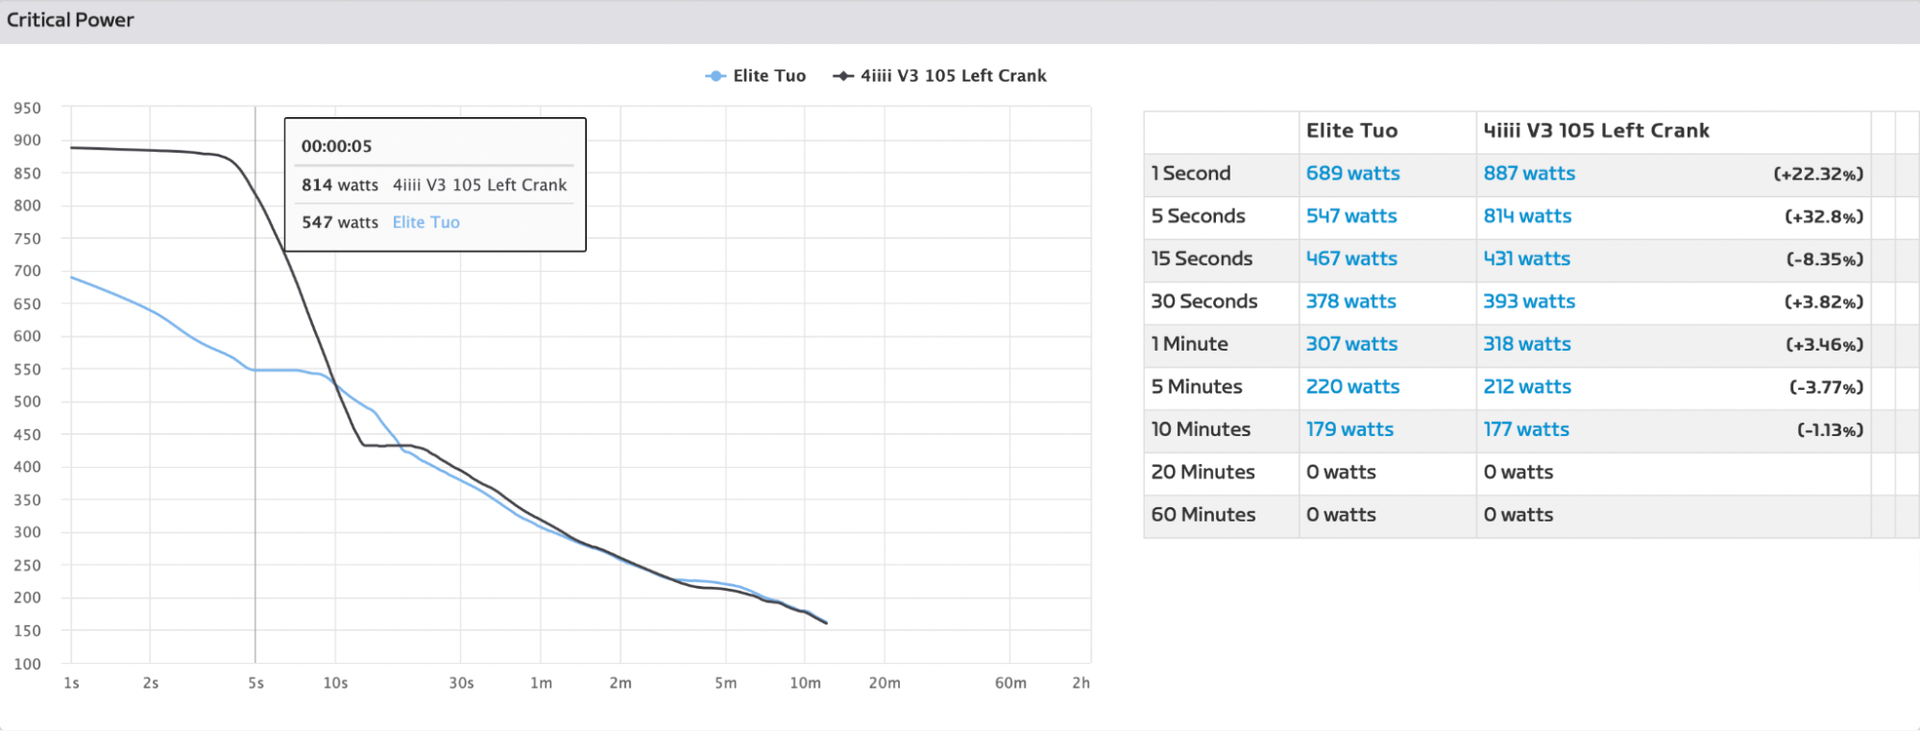Image resolution: width=1920 pixels, height=731 pixels.
Task: Open the 887 watts 1 Second link
Action: (1529, 173)
